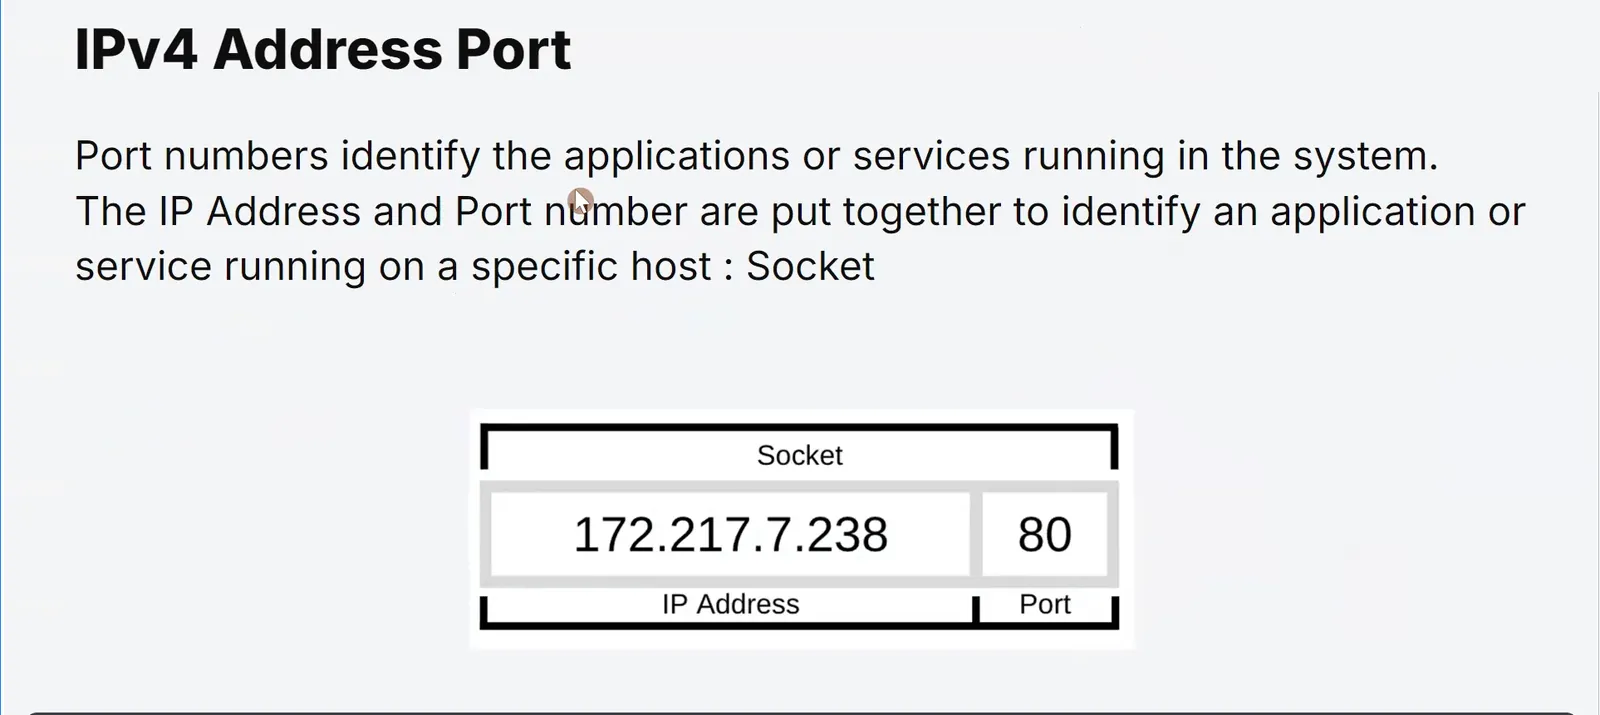Image resolution: width=1600 pixels, height=715 pixels.
Task: Click the "Socket" label atop the diagram
Action: (x=799, y=455)
